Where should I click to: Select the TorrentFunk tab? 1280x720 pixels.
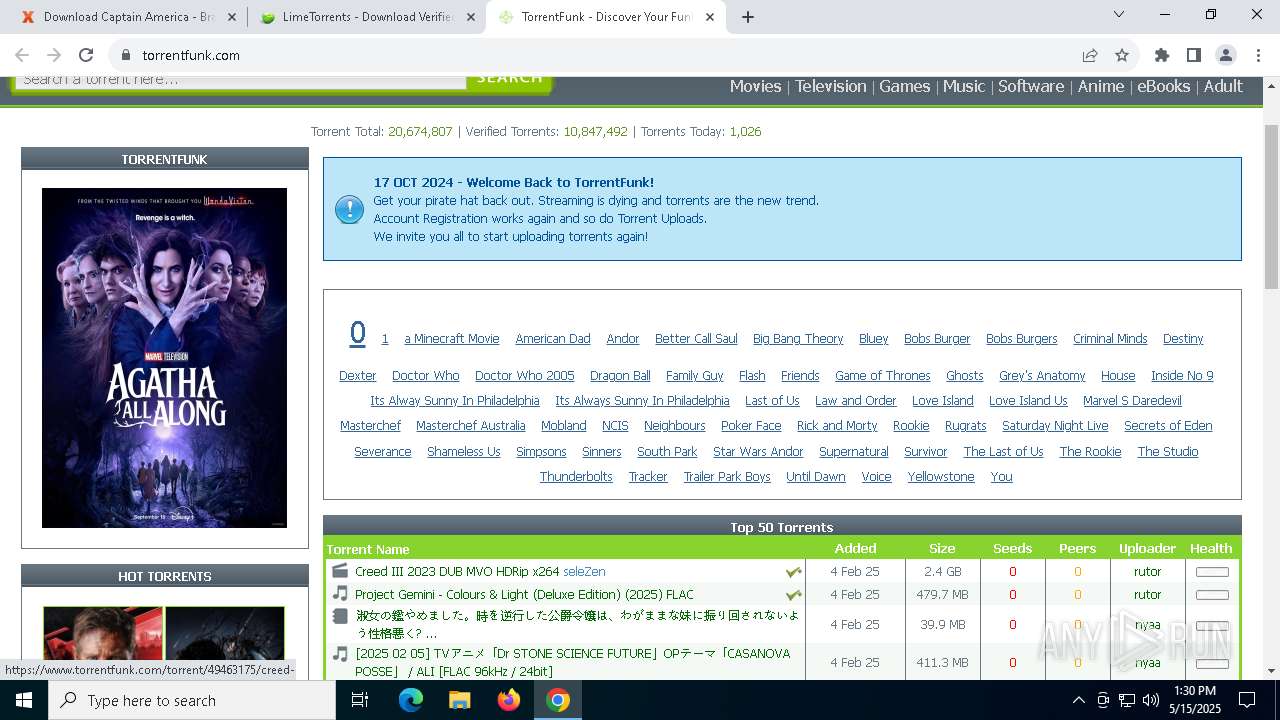(605, 17)
